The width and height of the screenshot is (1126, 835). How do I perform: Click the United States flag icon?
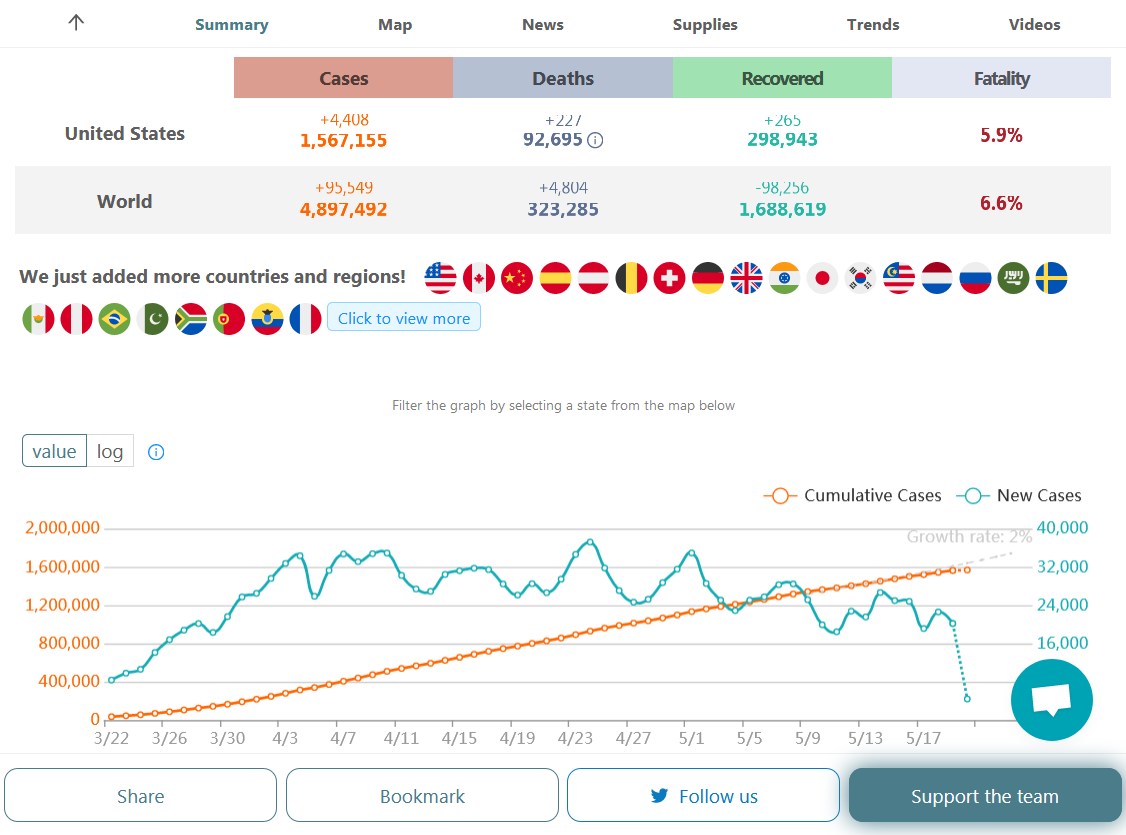(441, 278)
